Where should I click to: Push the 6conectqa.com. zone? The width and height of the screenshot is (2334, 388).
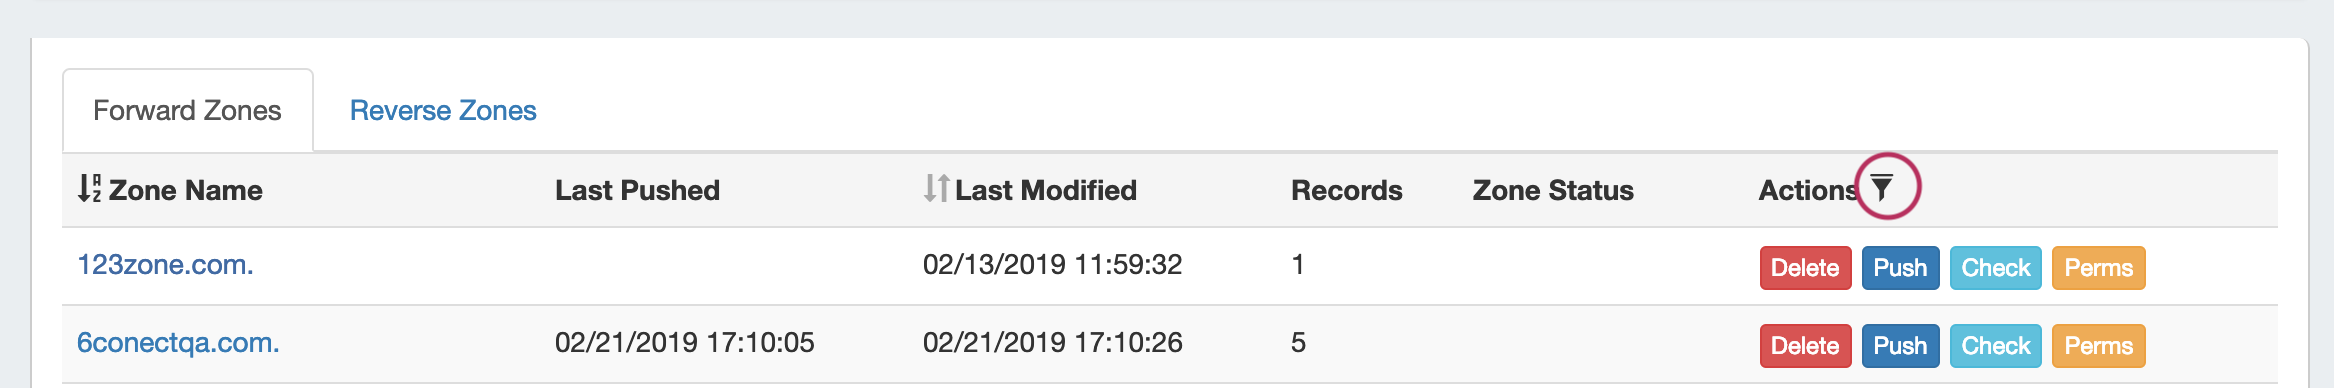[x=1900, y=346]
